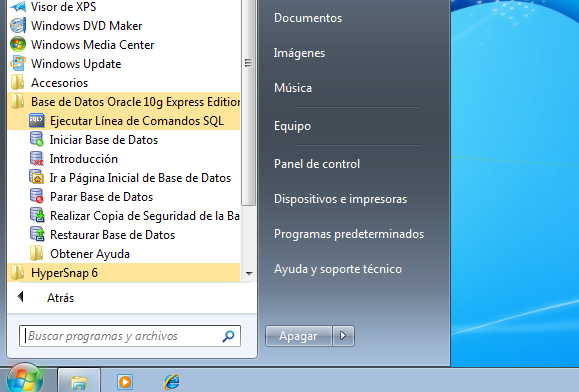Click the Atrás back arrow icon
579x392 pixels.
21,296
